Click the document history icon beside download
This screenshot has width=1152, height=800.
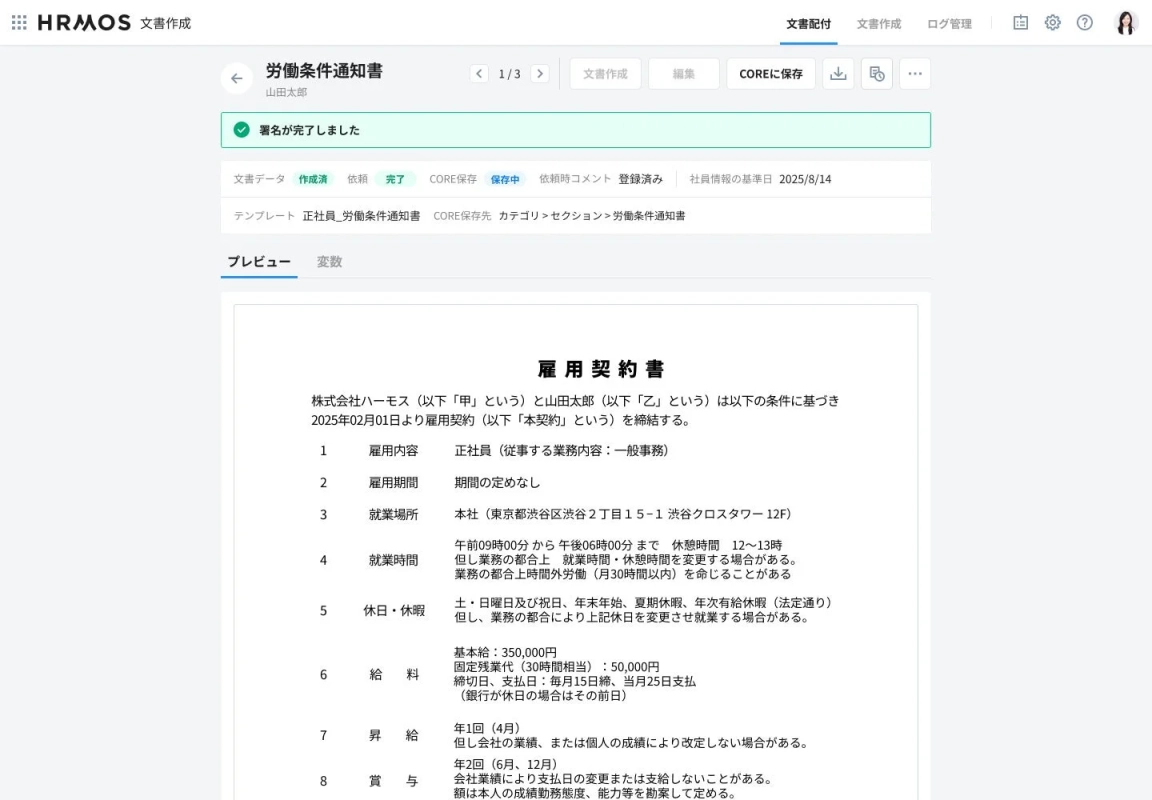coord(876,73)
